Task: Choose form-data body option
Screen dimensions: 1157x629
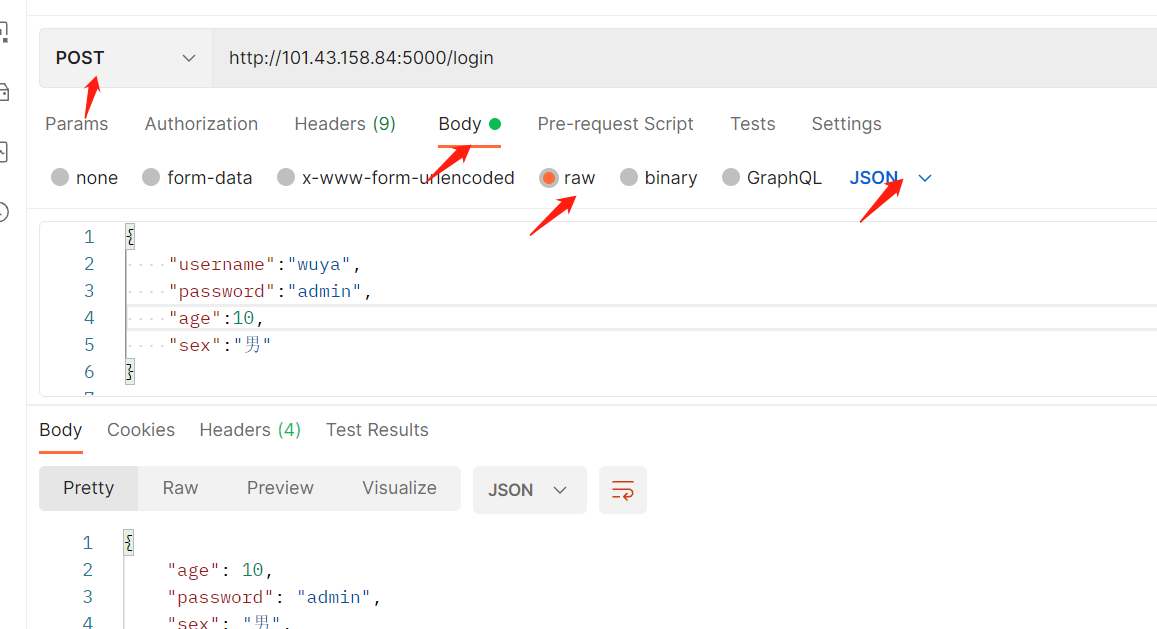Action: click(x=151, y=178)
